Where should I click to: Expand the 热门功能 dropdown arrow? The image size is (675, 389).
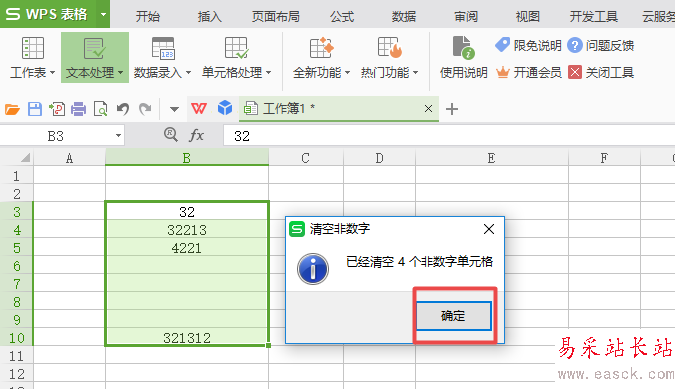pyautogui.click(x=415, y=73)
